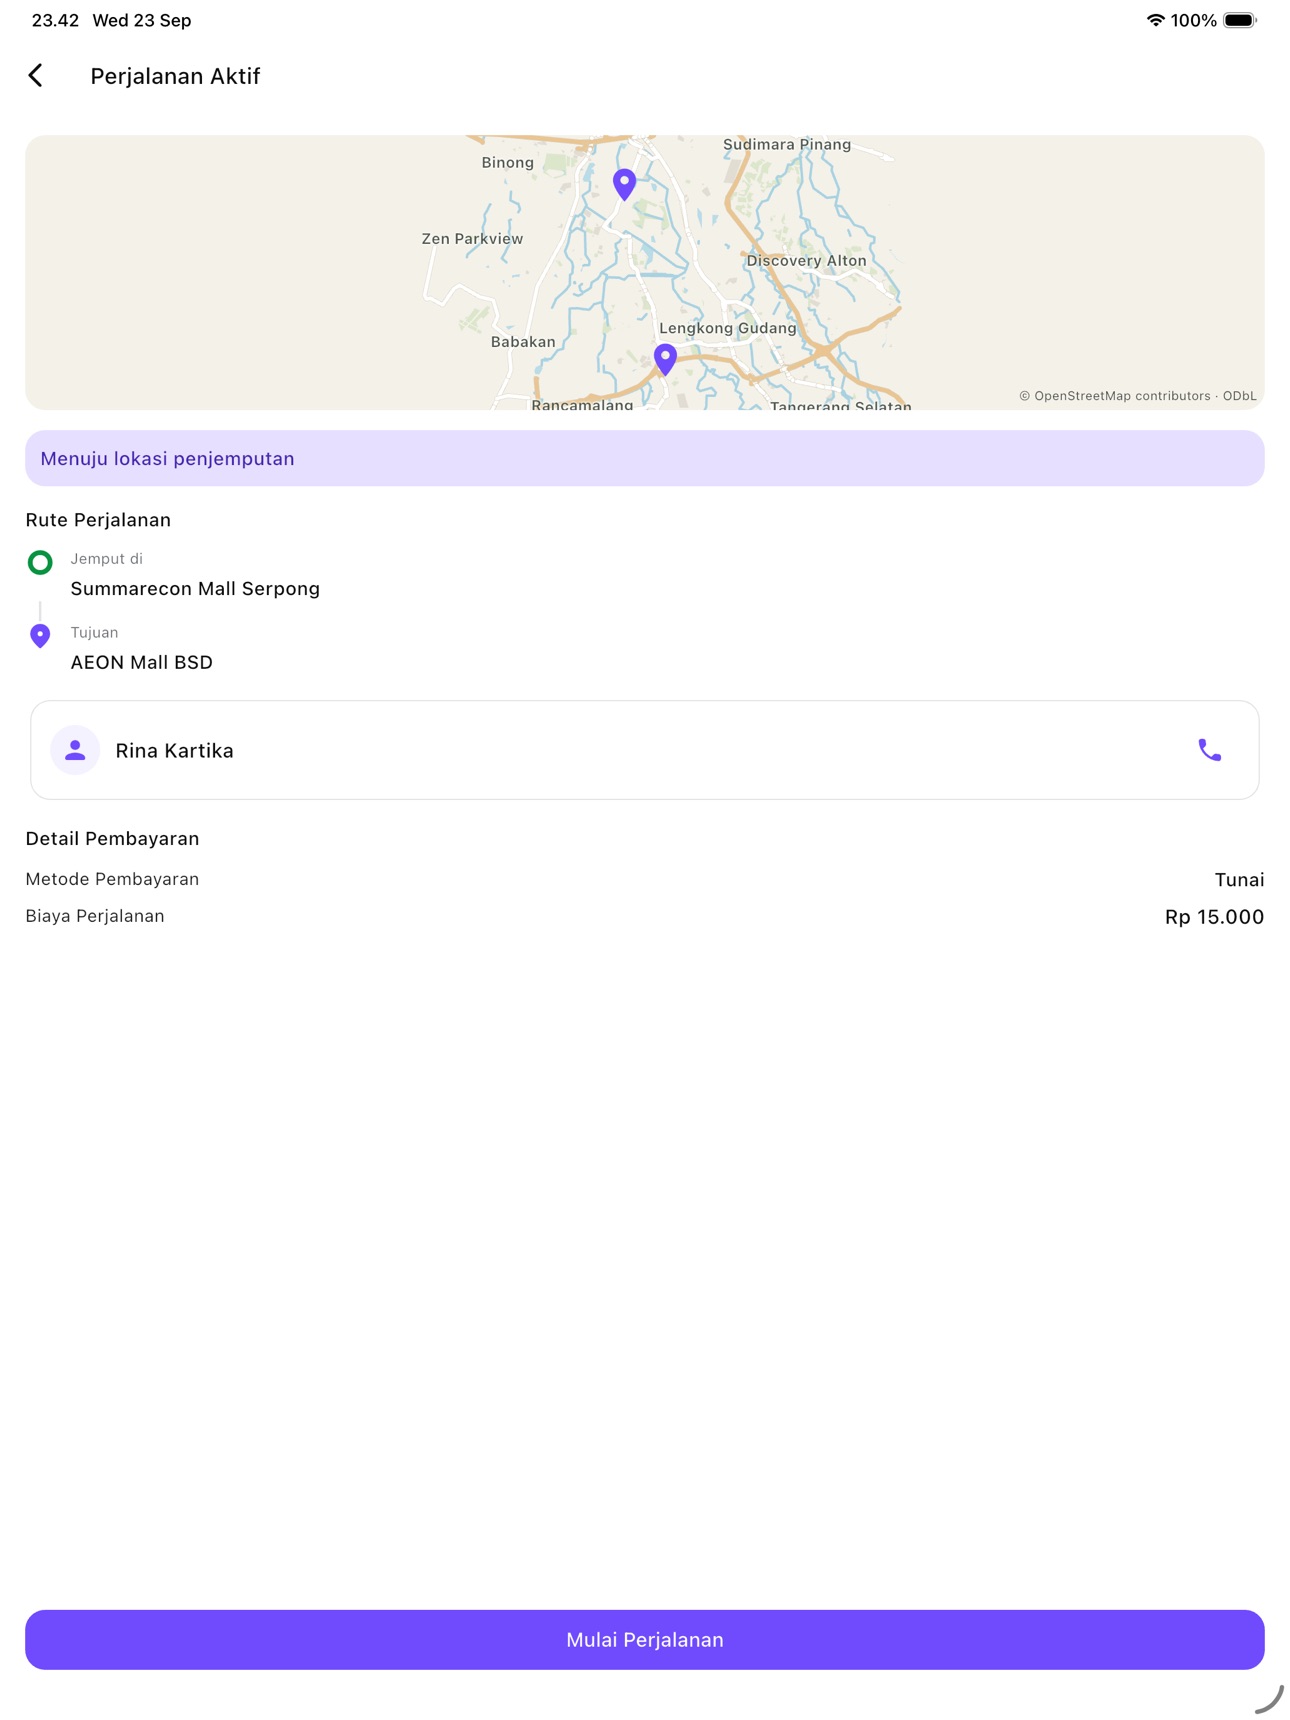
Task: Tap the Tujuan label
Action: pyautogui.click(x=94, y=633)
